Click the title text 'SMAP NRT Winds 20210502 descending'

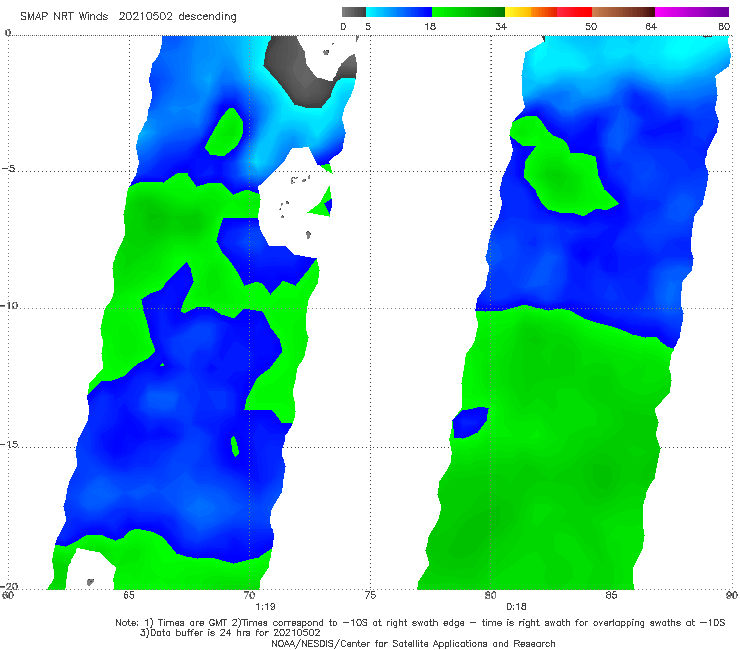[x=128, y=17]
